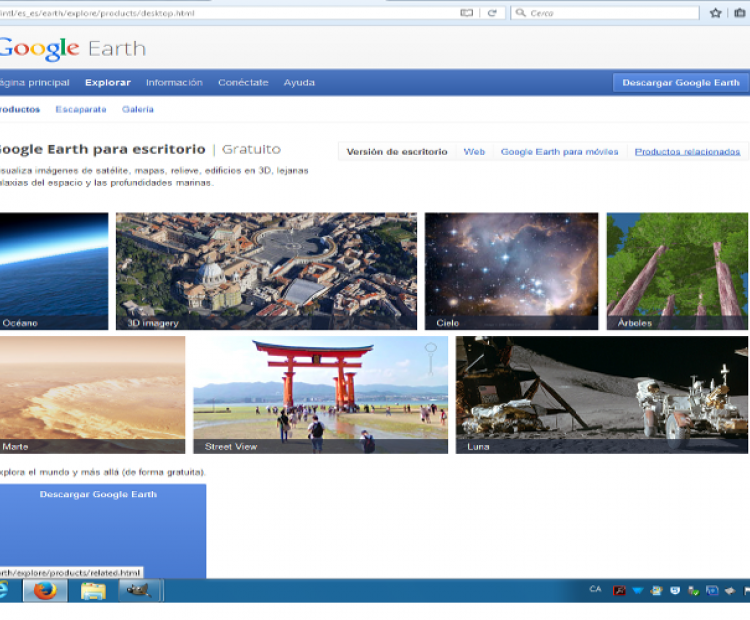Click the Action Center flag icon
Screen dimensions: 750x620
coord(747,591)
